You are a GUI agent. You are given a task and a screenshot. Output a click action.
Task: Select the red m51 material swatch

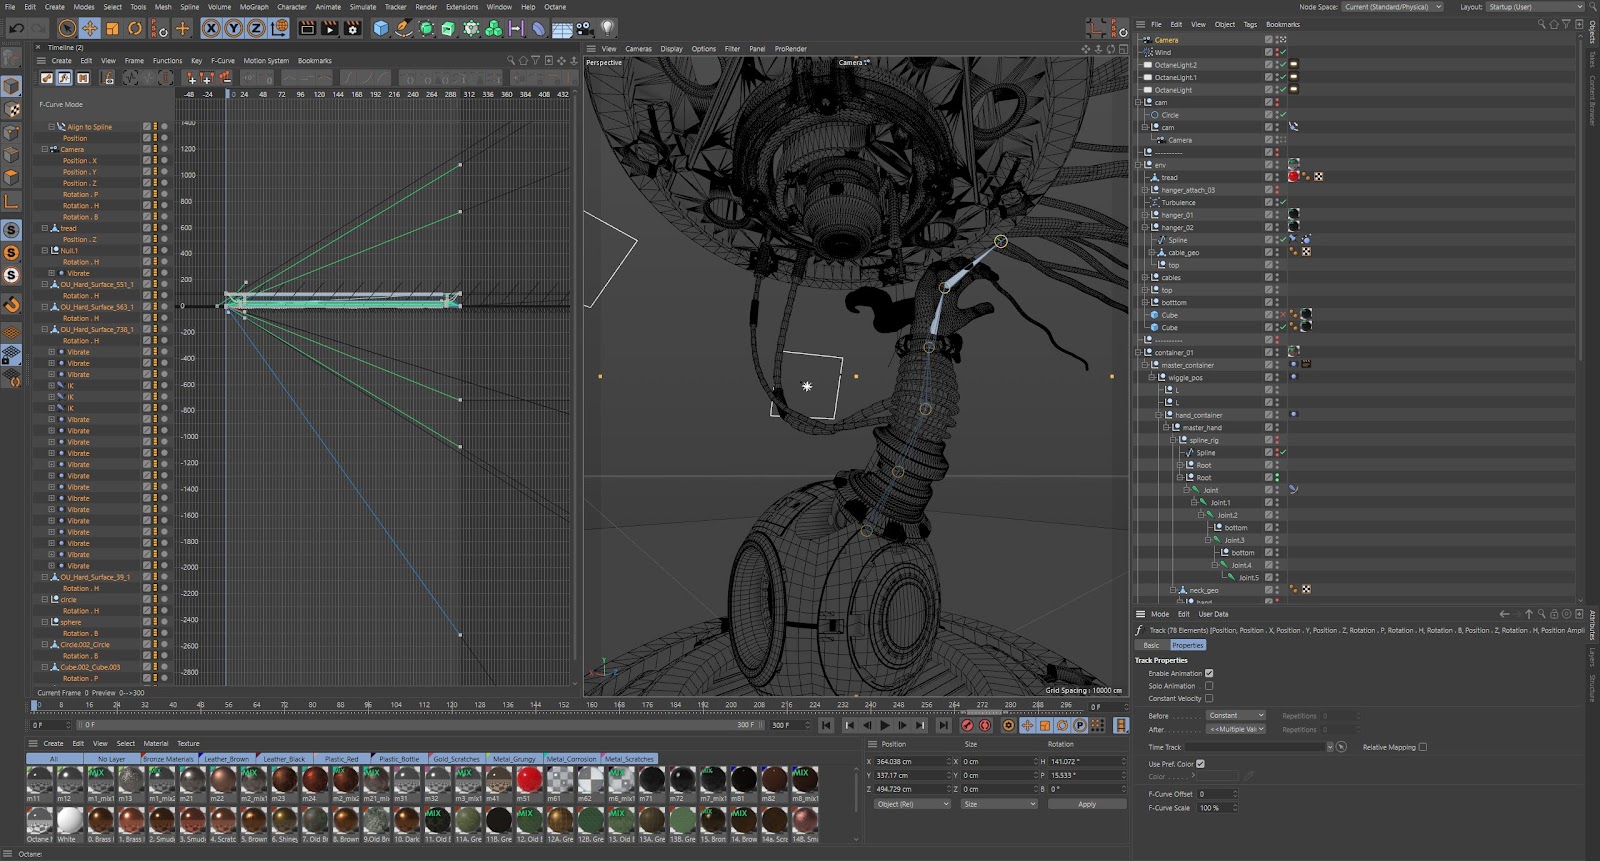pyautogui.click(x=529, y=780)
